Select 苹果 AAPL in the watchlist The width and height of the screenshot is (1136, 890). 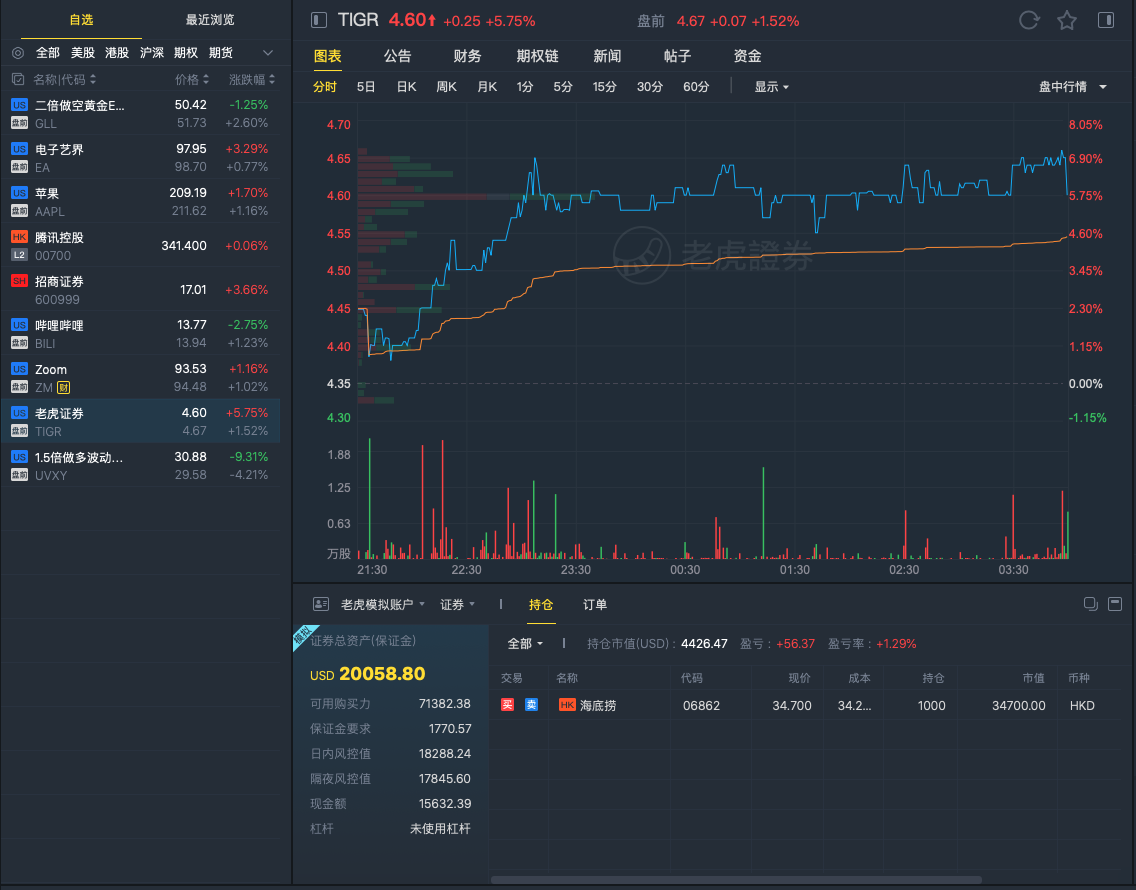coord(141,201)
